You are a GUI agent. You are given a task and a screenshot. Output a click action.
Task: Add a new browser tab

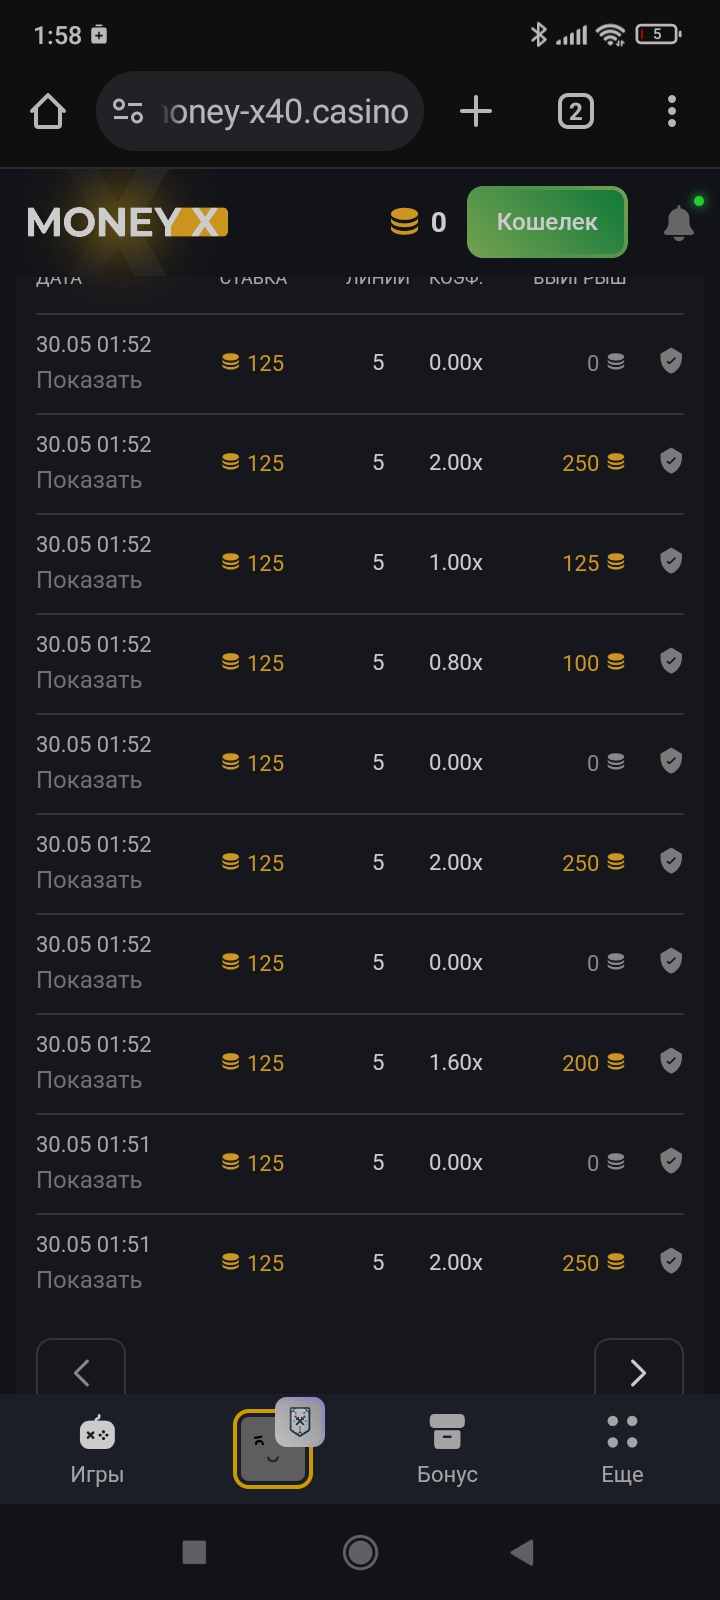click(476, 111)
